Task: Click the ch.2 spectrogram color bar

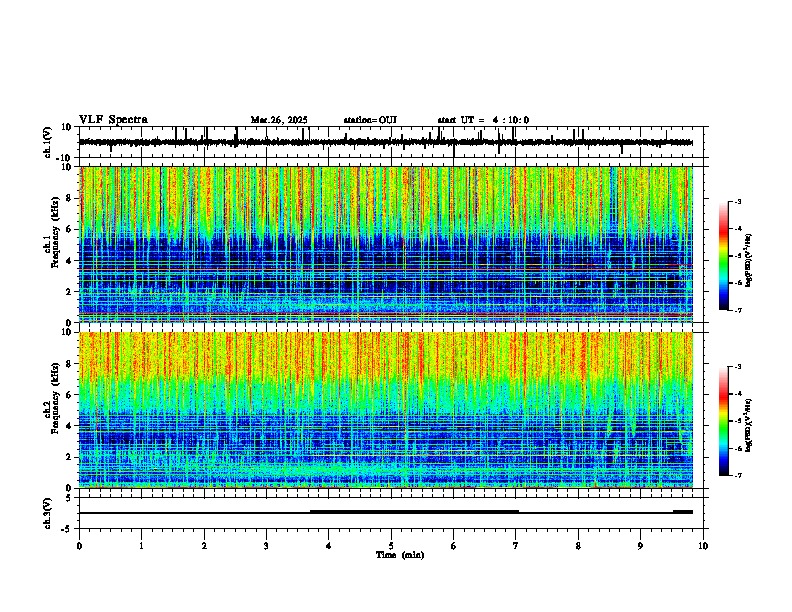Action: click(724, 421)
